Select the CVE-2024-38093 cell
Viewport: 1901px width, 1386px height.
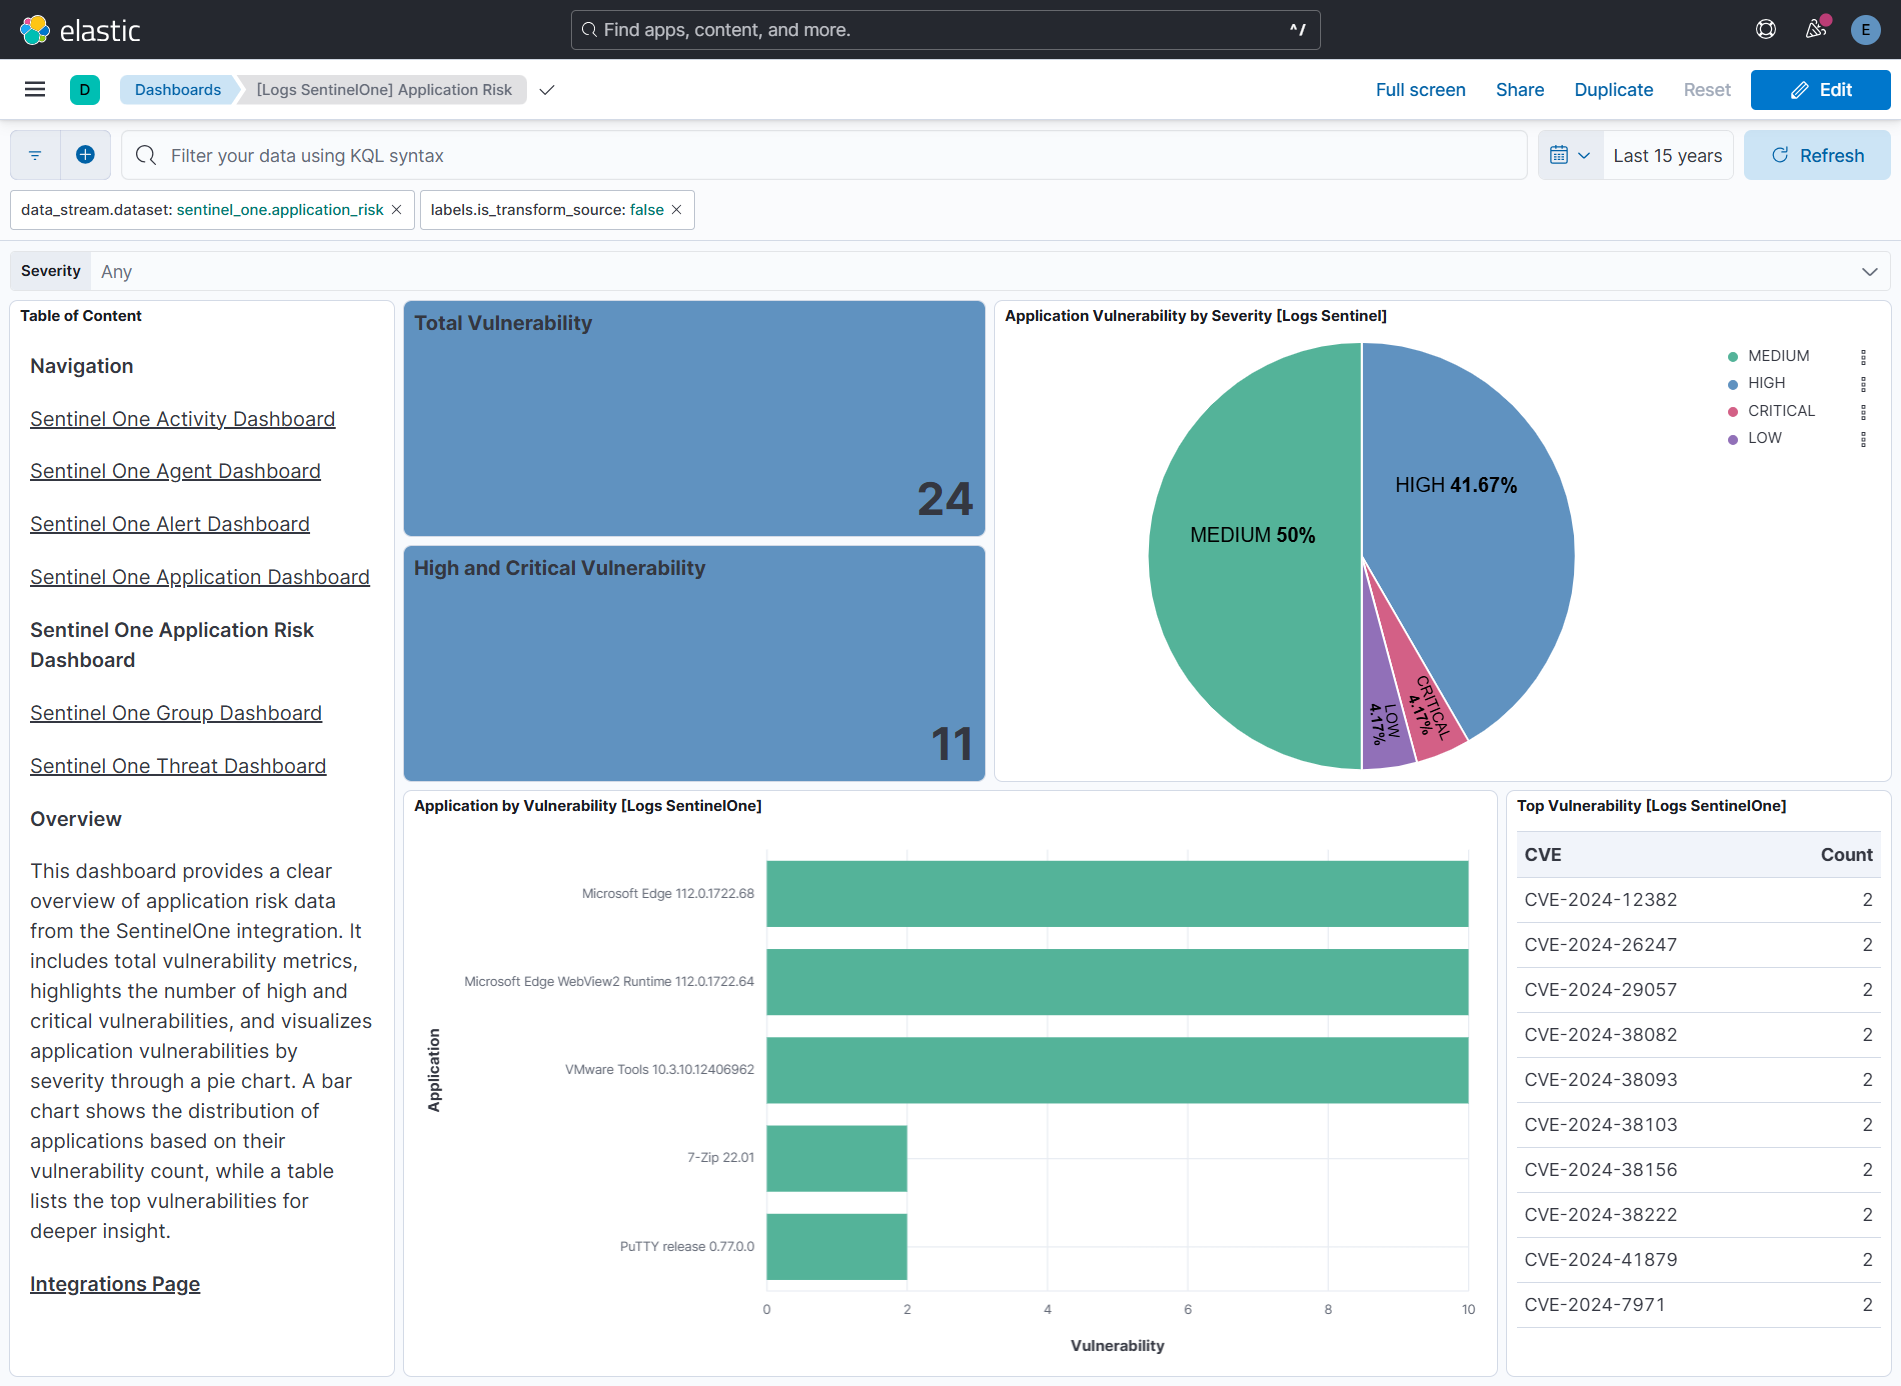tap(1600, 1080)
